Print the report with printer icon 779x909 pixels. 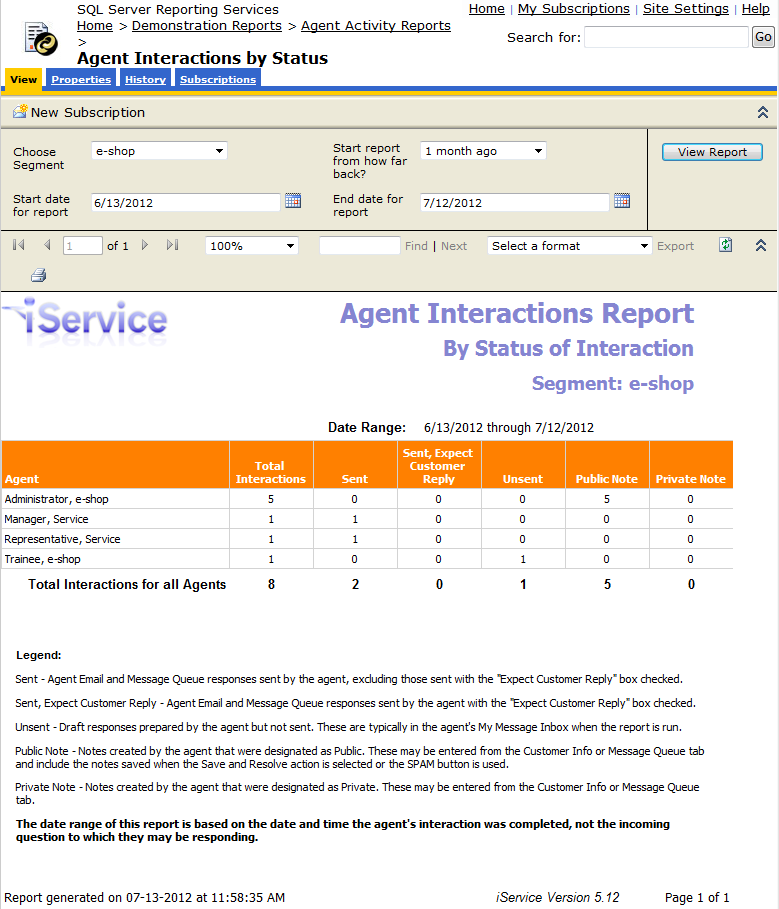(39, 275)
